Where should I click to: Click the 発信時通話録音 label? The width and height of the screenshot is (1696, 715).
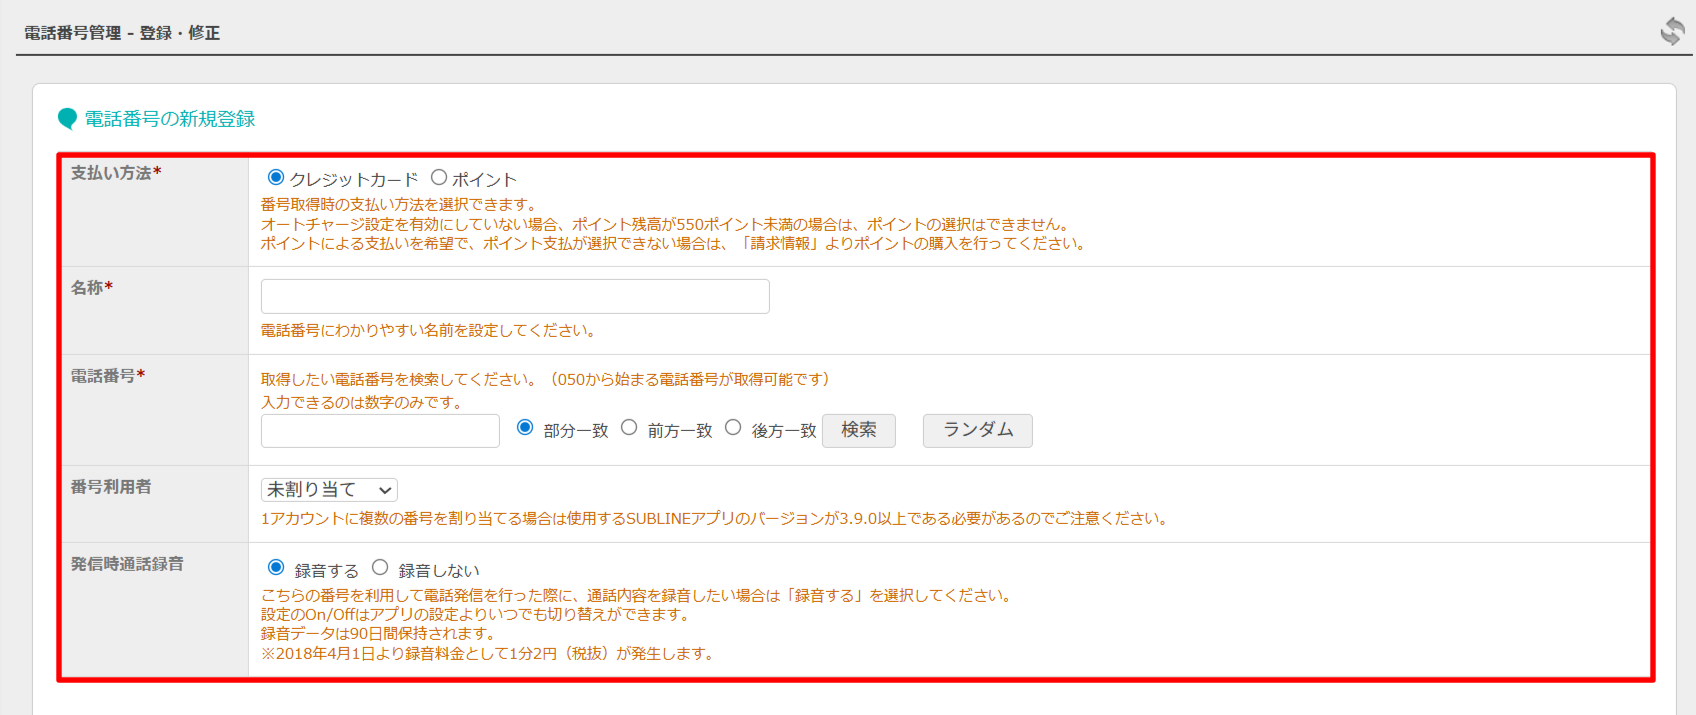click(x=127, y=564)
